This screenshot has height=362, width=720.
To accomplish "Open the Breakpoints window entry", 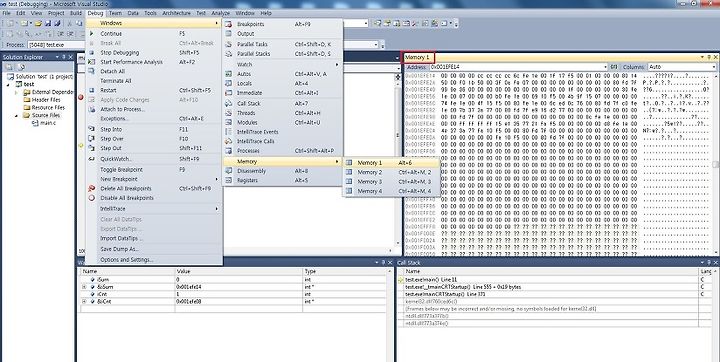I will point(283,24).
